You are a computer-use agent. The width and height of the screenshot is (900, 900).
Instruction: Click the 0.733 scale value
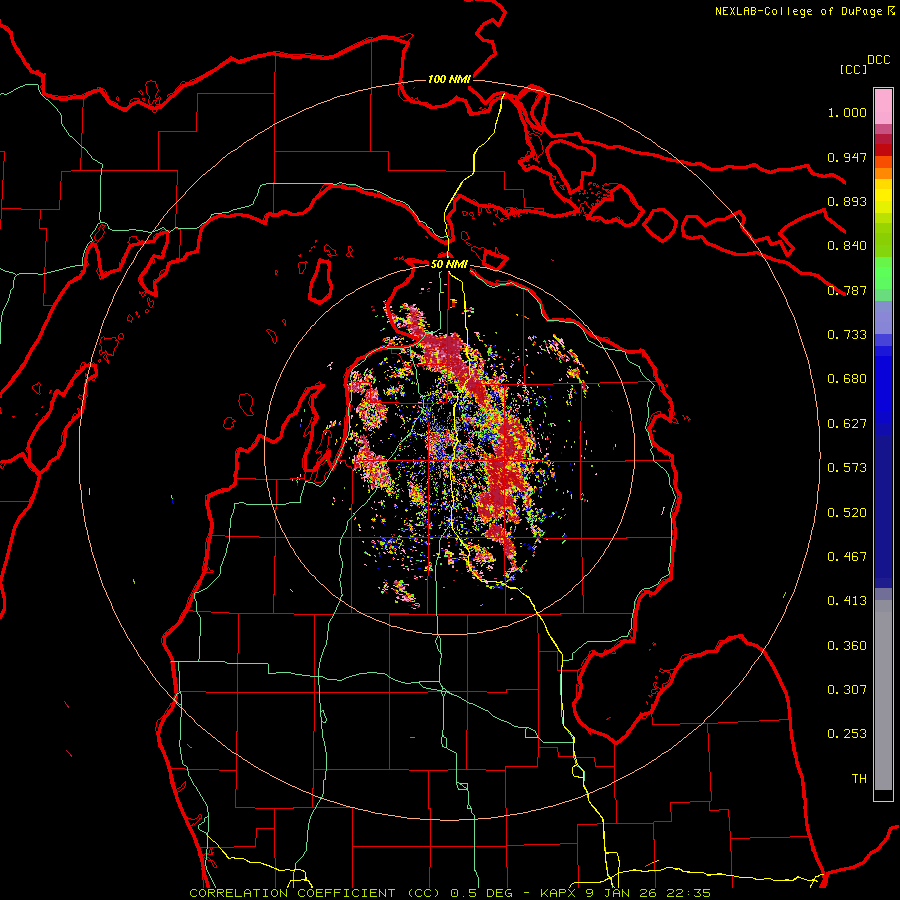pos(847,335)
